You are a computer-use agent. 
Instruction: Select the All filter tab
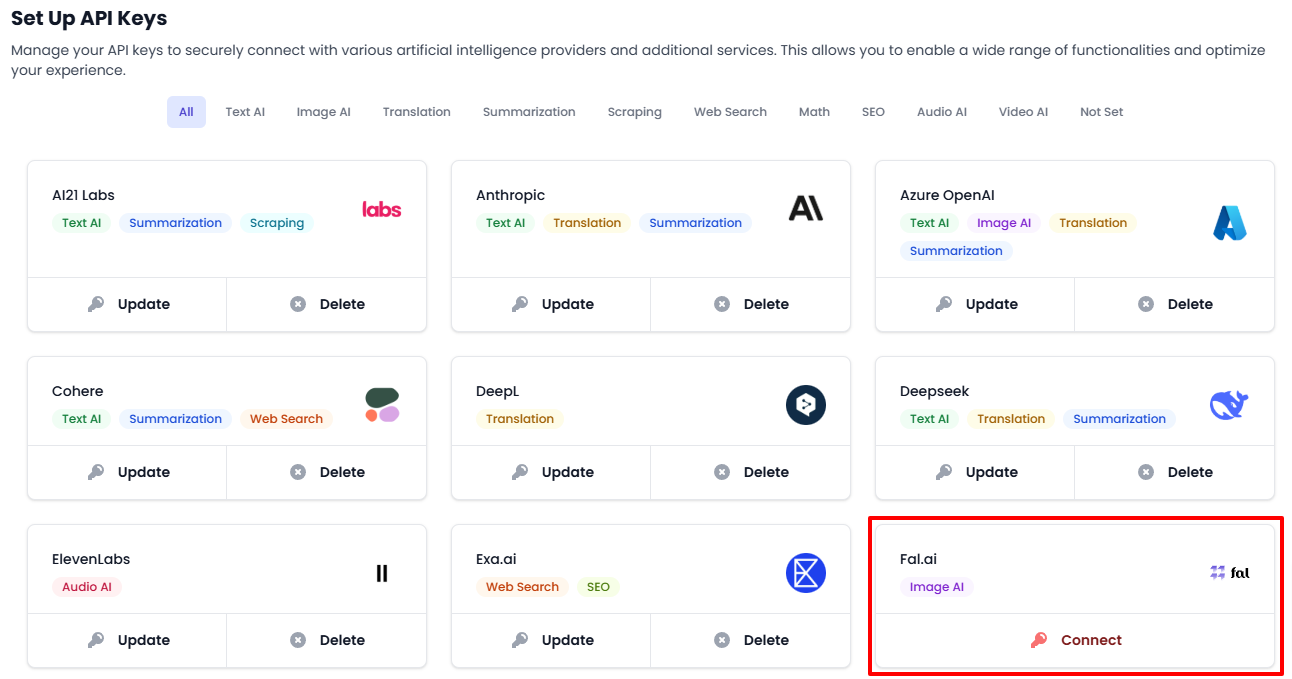tap(186, 112)
